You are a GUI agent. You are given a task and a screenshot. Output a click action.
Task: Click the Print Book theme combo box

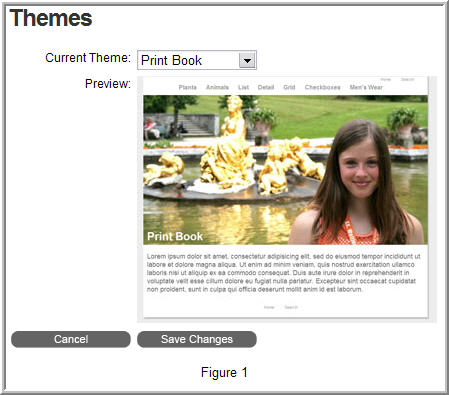[197, 60]
